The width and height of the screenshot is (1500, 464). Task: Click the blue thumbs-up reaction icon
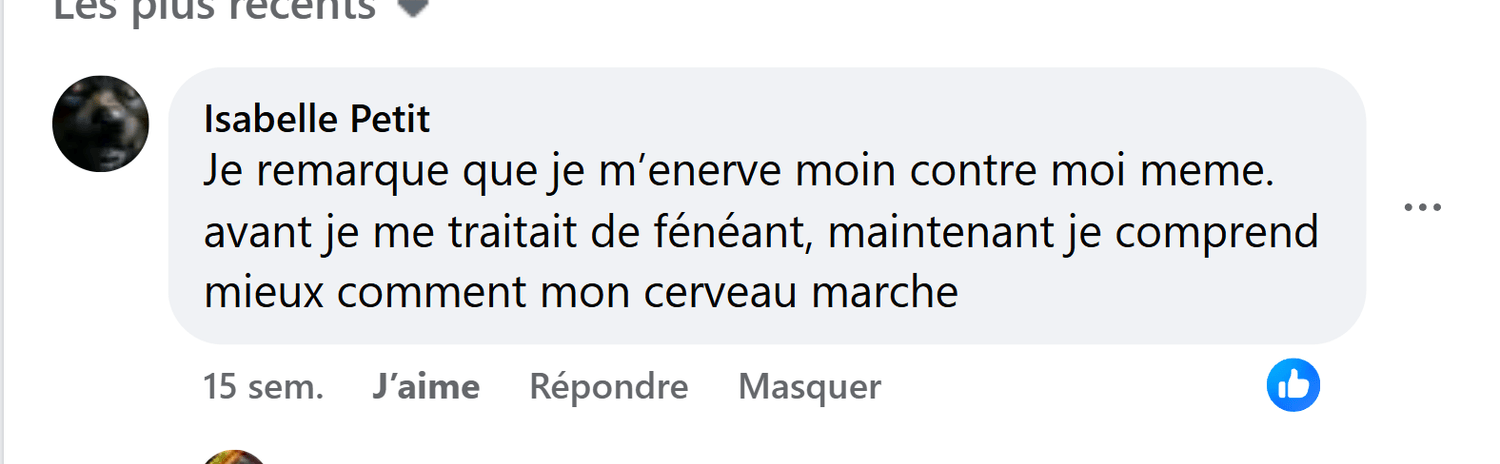tap(1293, 385)
